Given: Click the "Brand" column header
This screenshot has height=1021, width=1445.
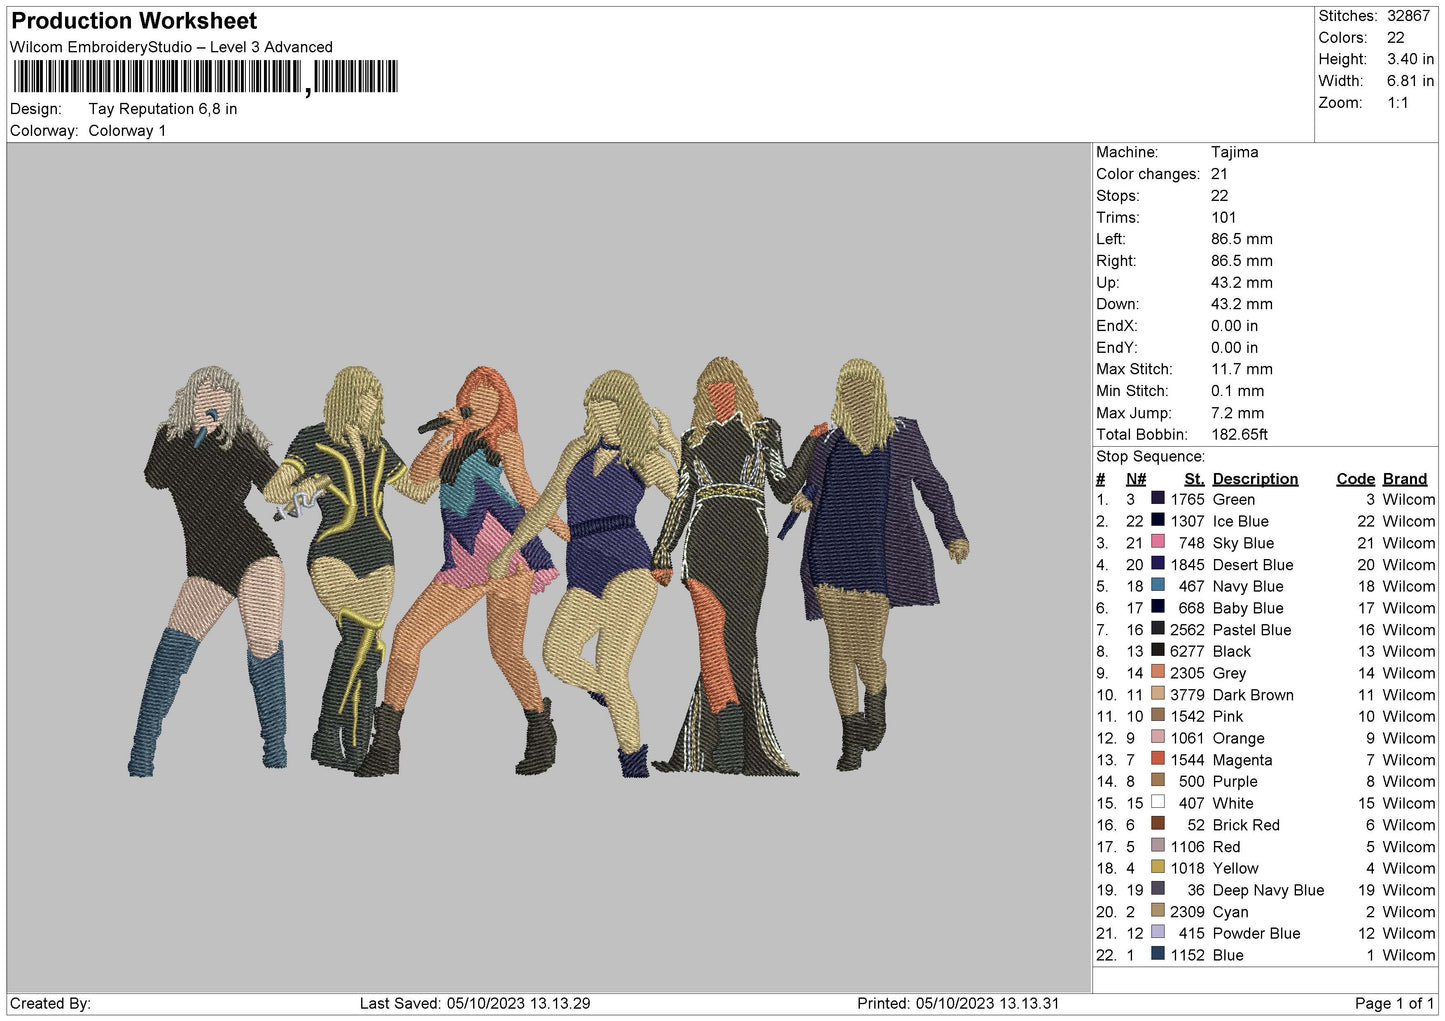Looking at the screenshot, I should pyautogui.click(x=1405, y=479).
